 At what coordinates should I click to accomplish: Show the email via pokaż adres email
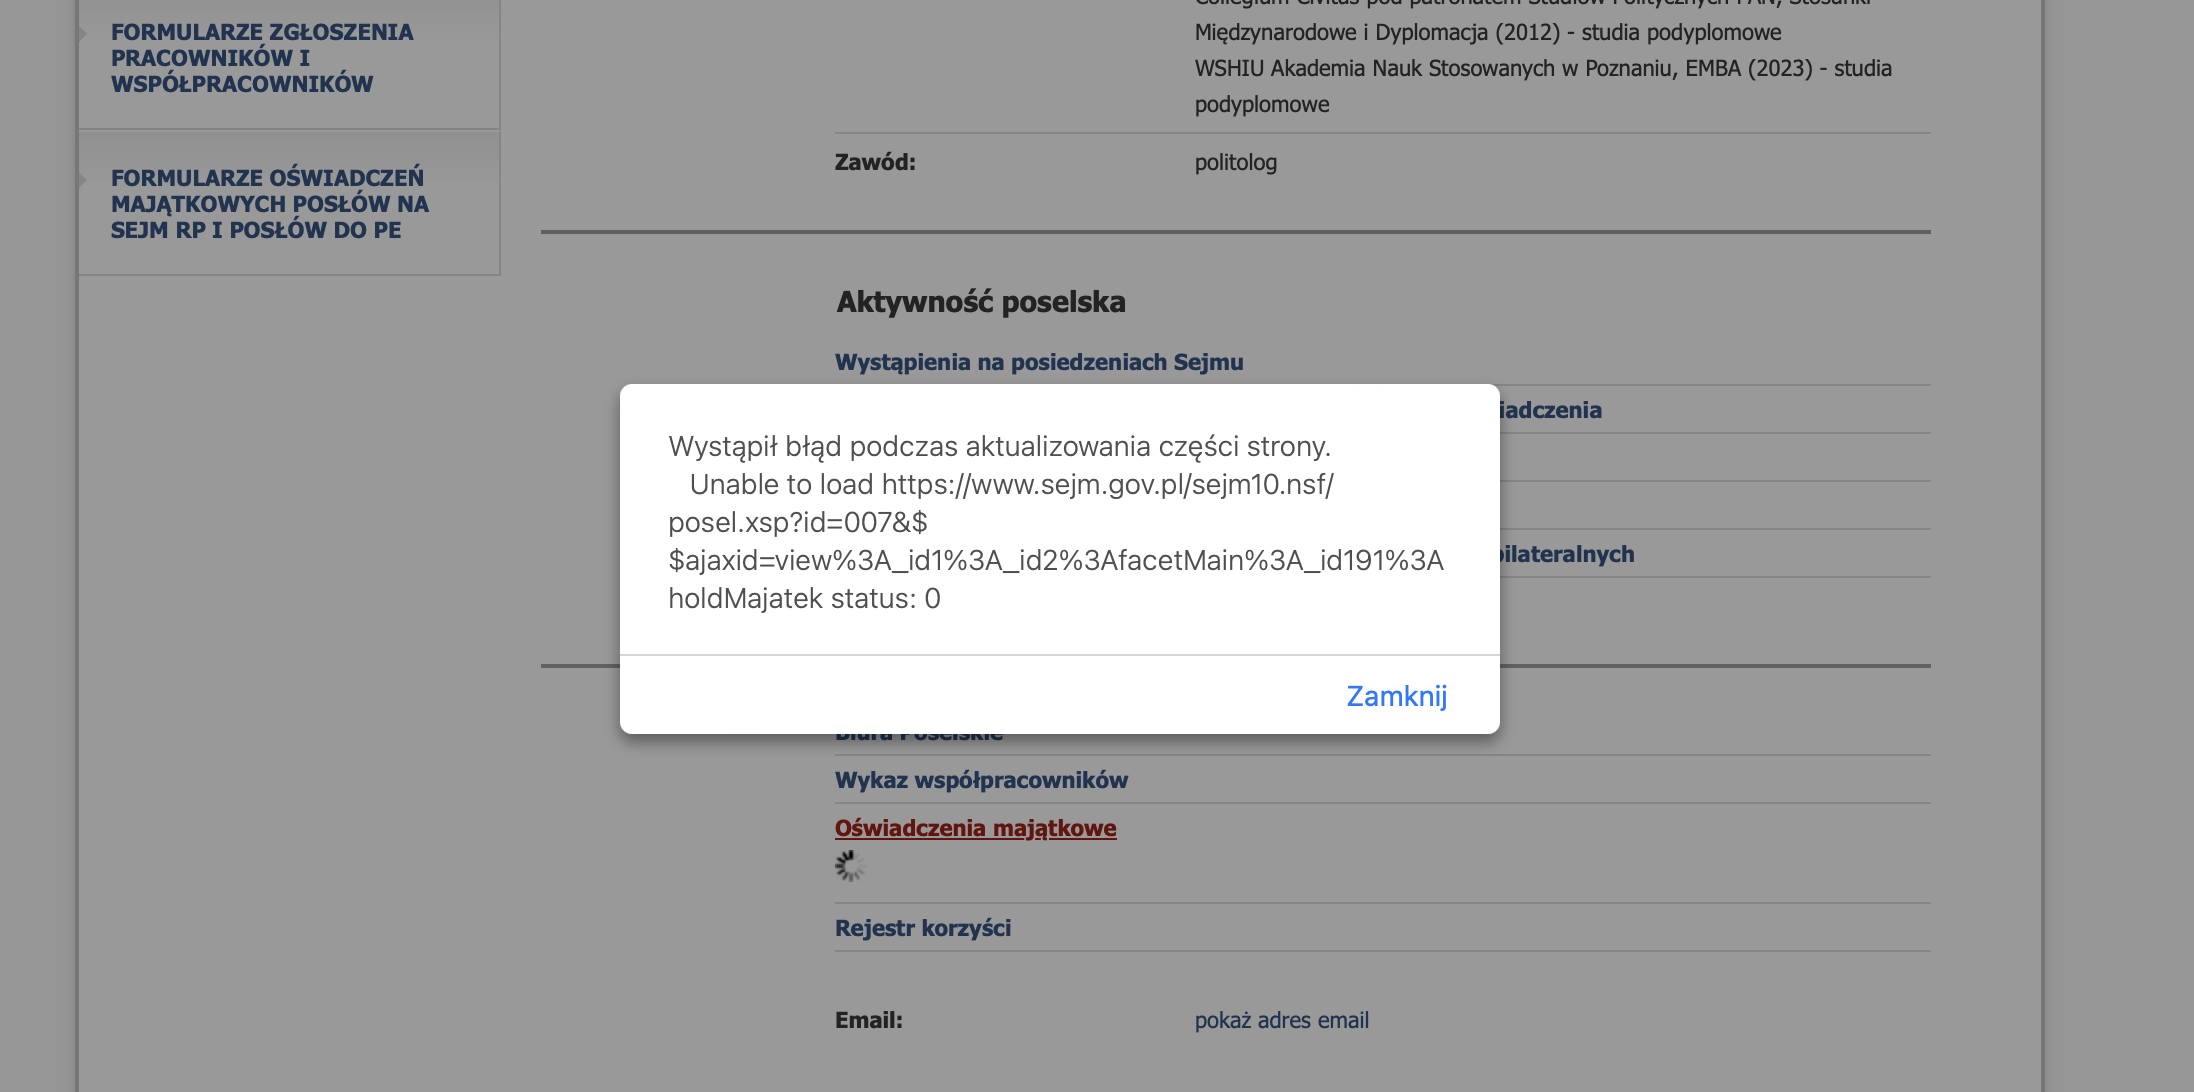click(x=1281, y=1020)
